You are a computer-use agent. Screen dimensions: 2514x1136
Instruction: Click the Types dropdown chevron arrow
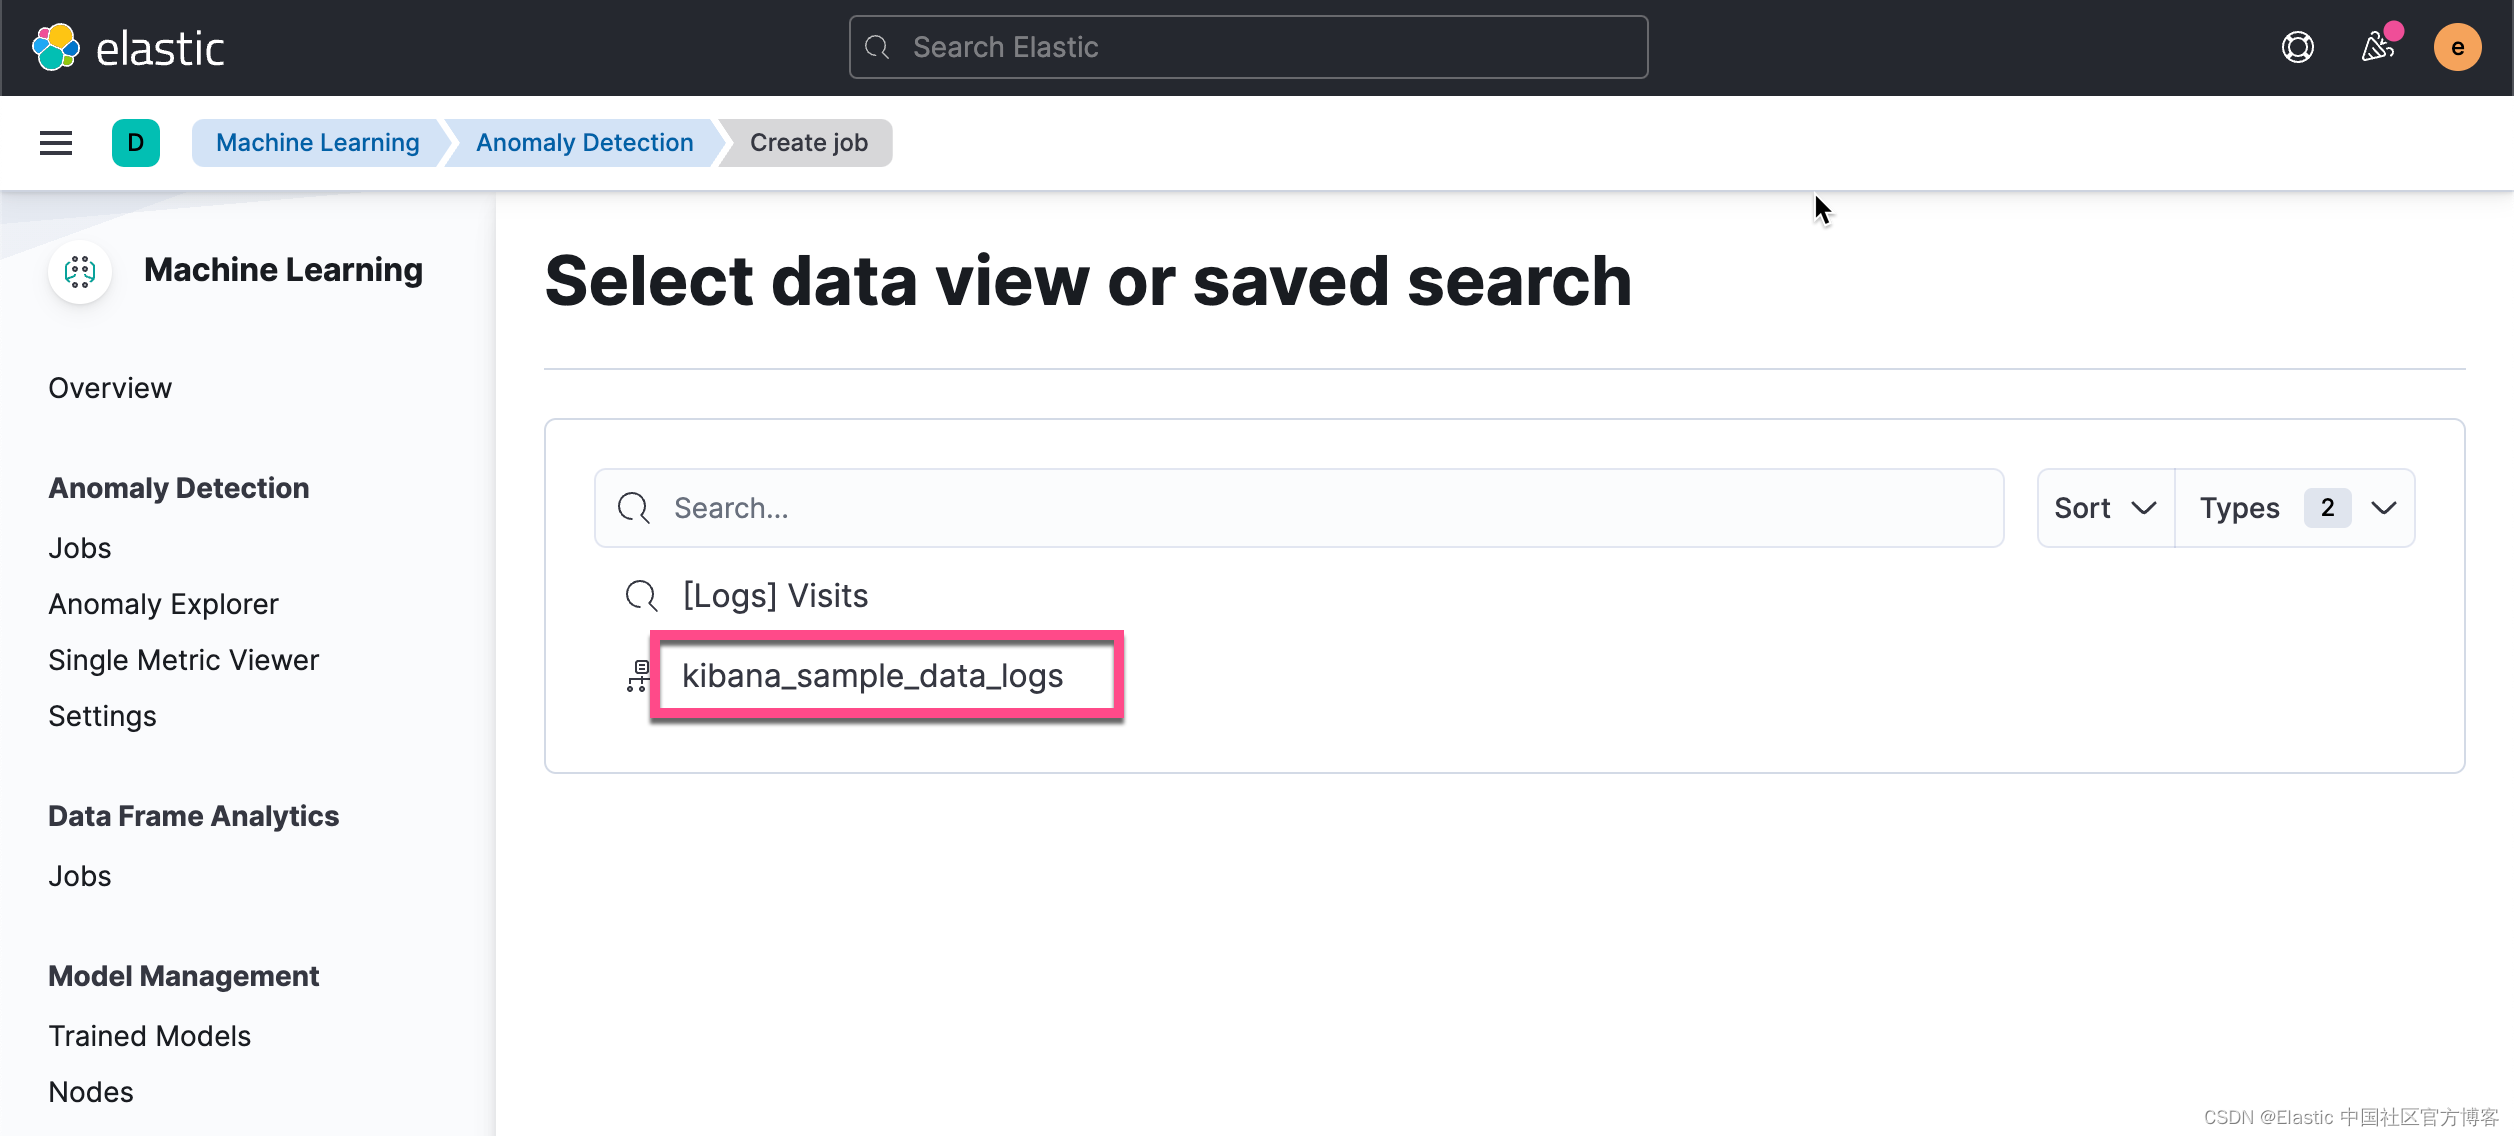[2384, 508]
